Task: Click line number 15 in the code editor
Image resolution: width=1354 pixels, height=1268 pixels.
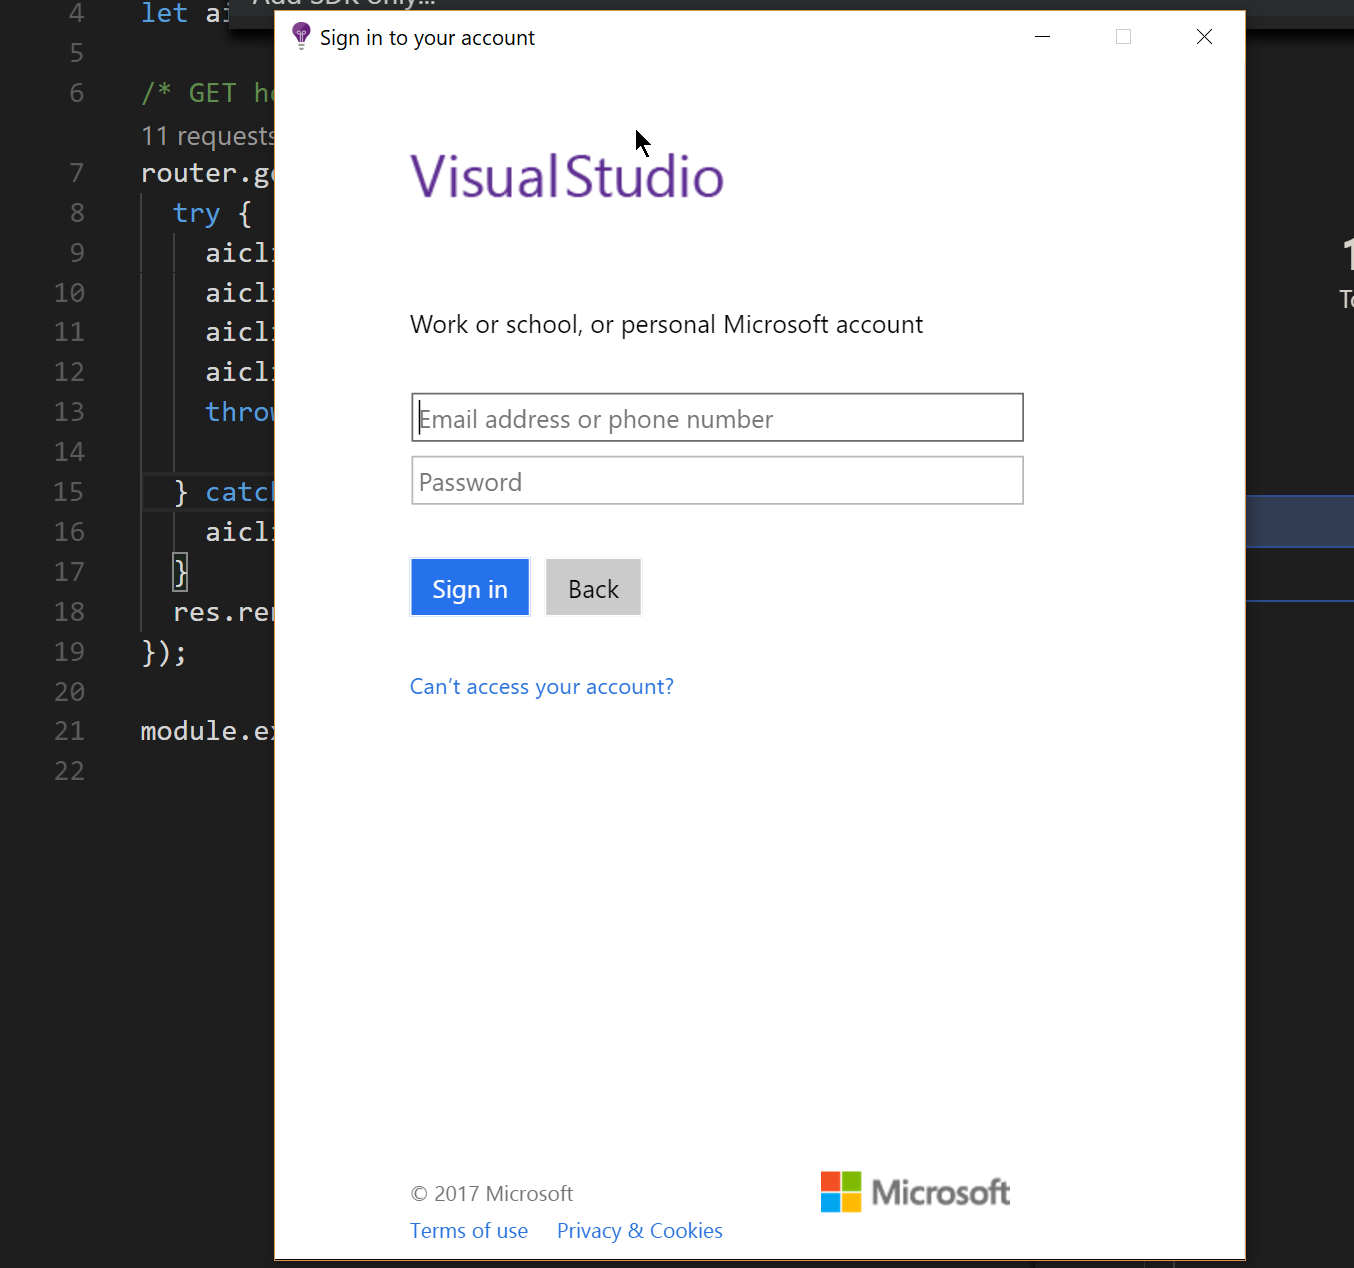Action: 69,492
